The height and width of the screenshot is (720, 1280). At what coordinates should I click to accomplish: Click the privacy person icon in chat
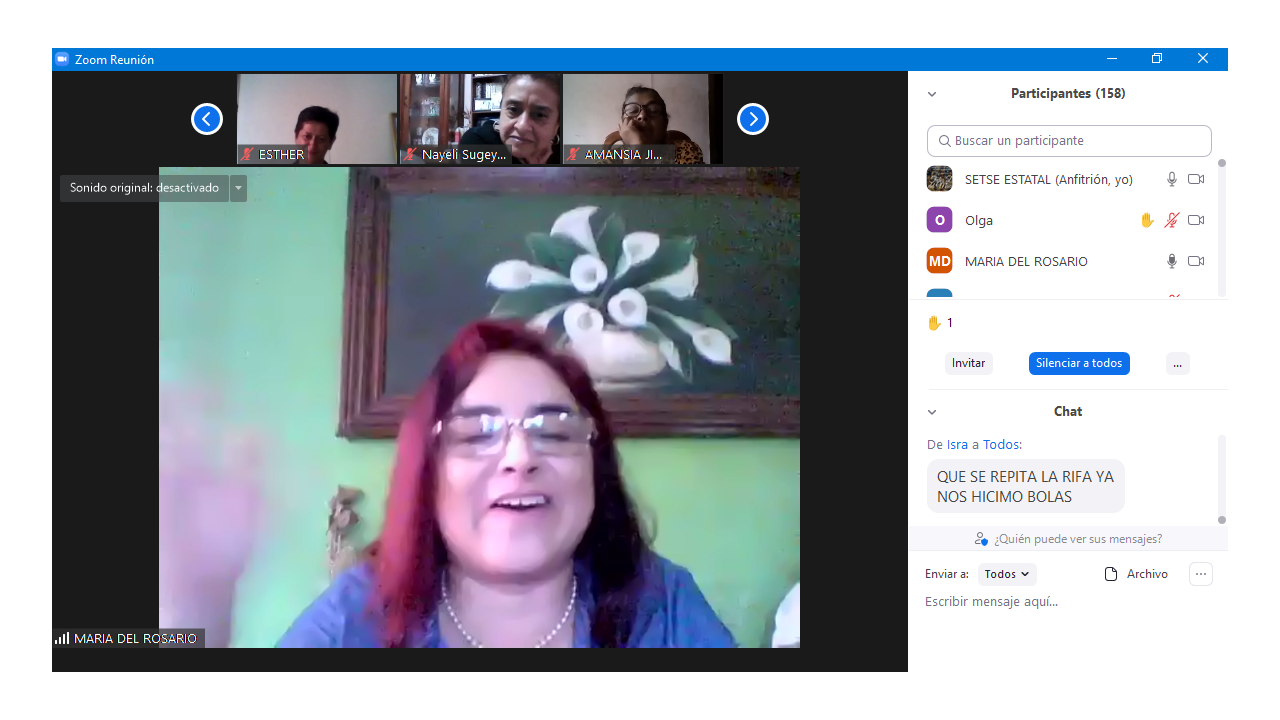pyautogui.click(x=981, y=539)
